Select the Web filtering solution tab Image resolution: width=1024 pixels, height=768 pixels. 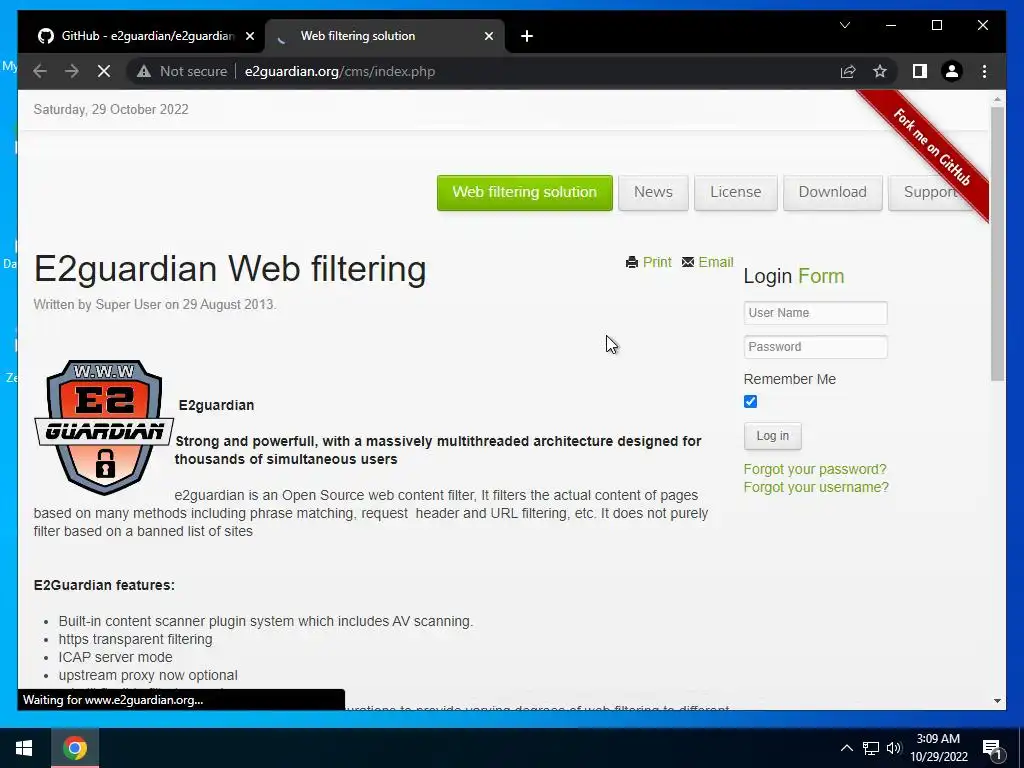coord(384,36)
